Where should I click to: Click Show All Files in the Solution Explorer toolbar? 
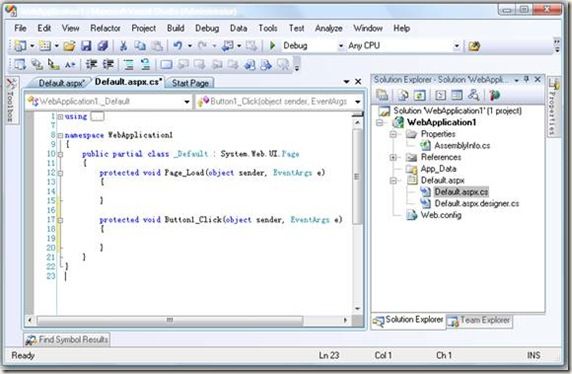coord(403,95)
